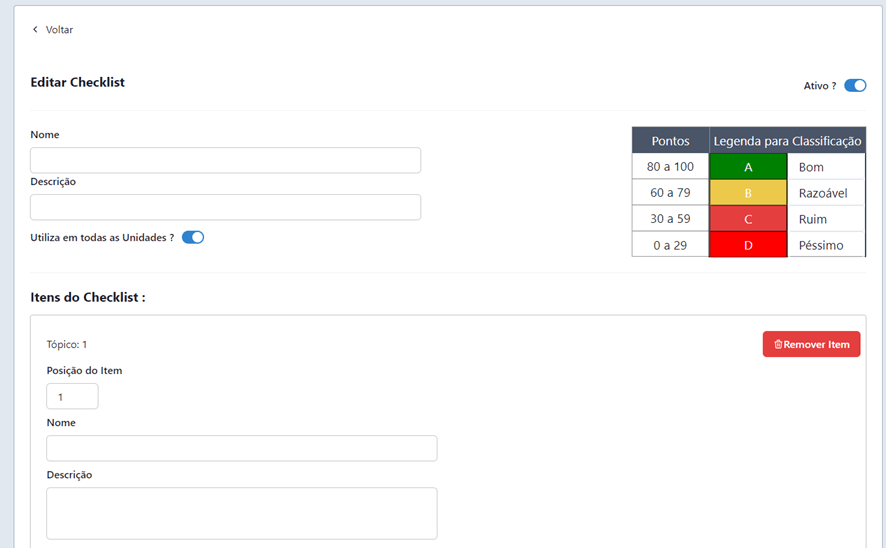Click the back chevron icon beside Voltar
Image resolution: width=886 pixels, height=548 pixels.
tap(35, 29)
